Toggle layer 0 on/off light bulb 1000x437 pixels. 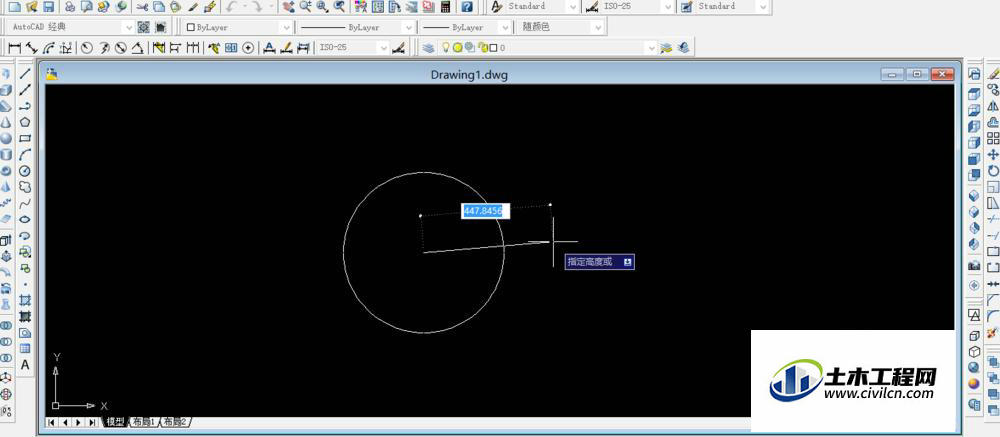tap(446, 47)
